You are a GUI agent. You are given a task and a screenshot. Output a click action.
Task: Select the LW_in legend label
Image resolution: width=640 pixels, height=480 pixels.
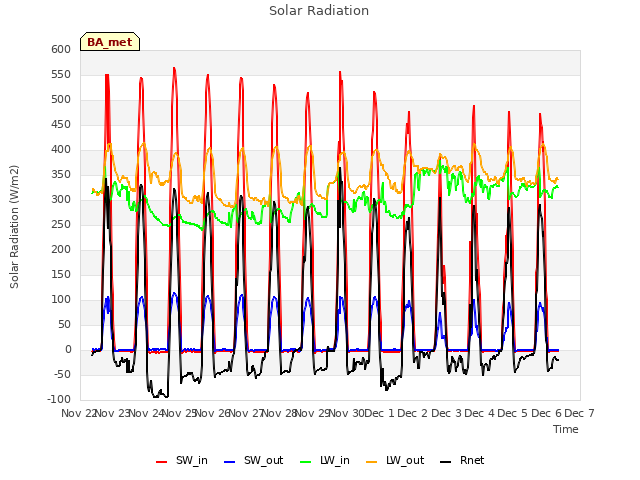335,460
